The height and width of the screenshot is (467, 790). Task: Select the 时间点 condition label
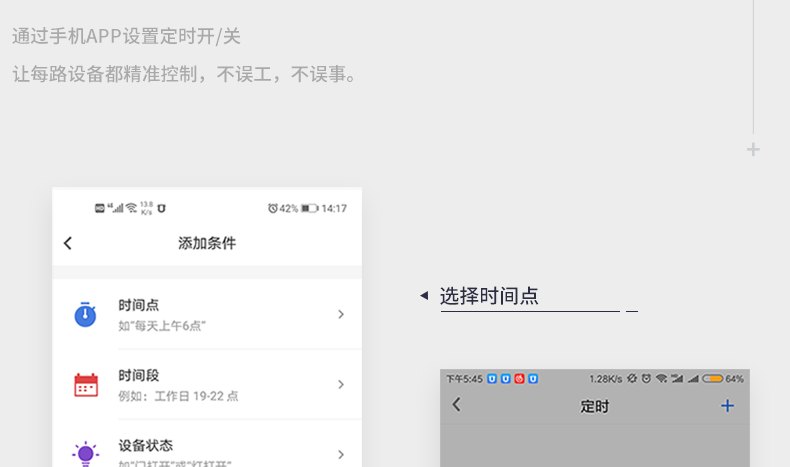click(138, 305)
